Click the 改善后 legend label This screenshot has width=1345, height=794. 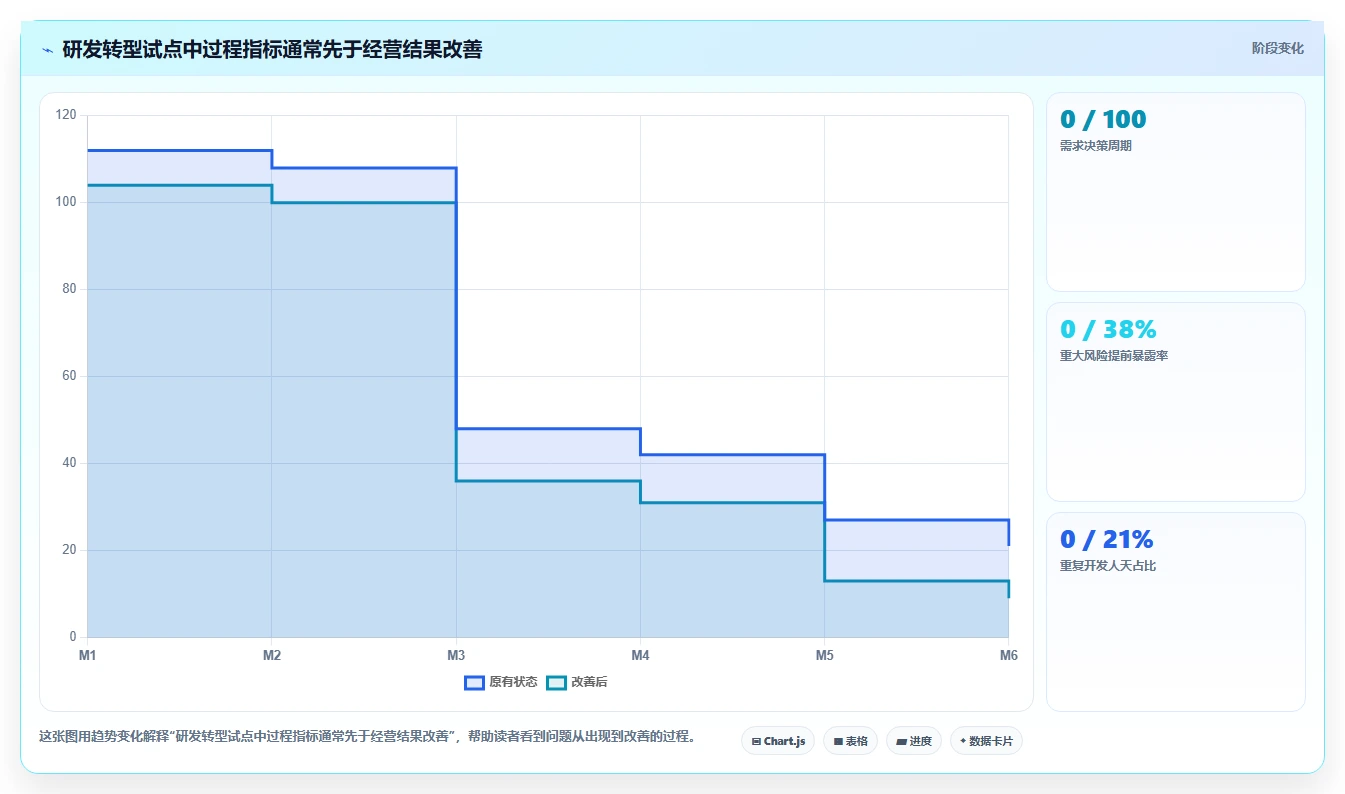[589, 682]
